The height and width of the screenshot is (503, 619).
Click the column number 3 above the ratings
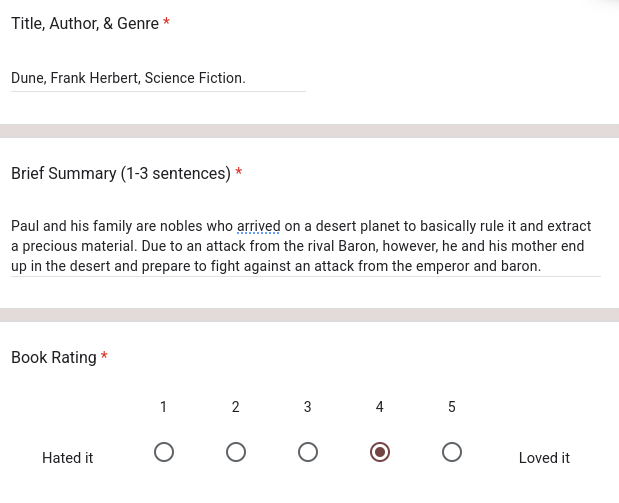pyautogui.click(x=308, y=407)
